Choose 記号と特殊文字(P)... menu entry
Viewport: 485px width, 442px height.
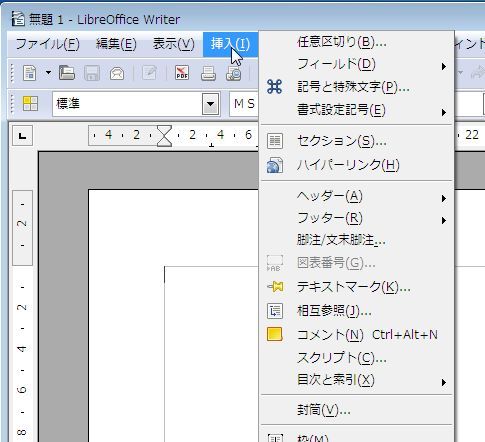click(357, 87)
